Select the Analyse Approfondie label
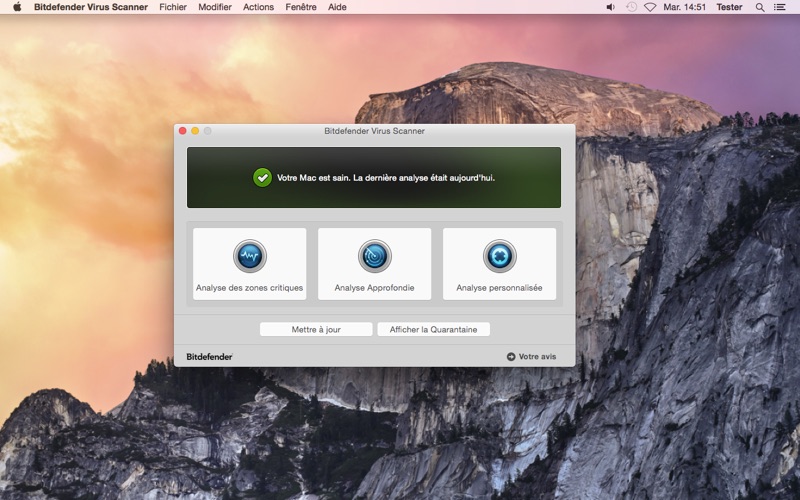The height and width of the screenshot is (500, 800). point(374,288)
